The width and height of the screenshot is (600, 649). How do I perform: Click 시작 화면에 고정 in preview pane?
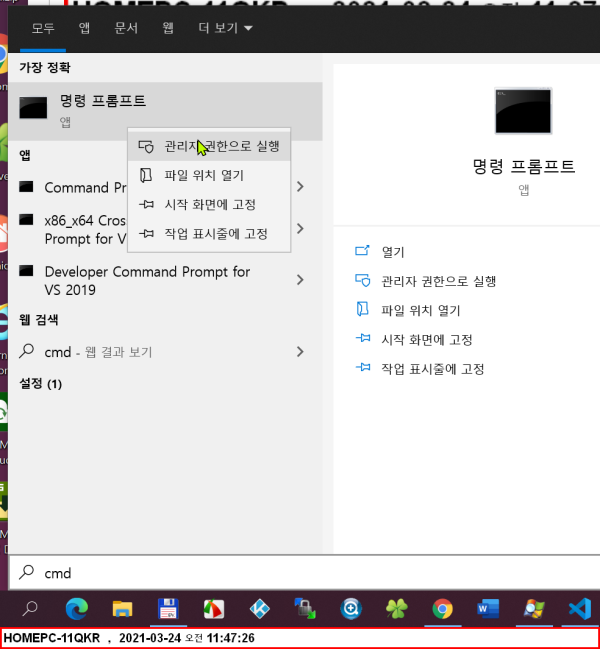427,340
